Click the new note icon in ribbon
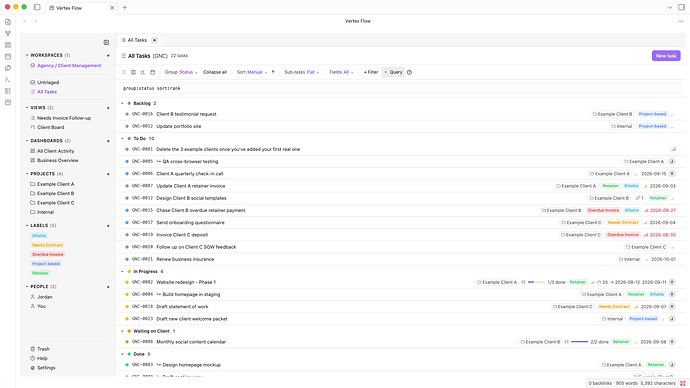Screen dimensions: 690x388 coord(8,22)
